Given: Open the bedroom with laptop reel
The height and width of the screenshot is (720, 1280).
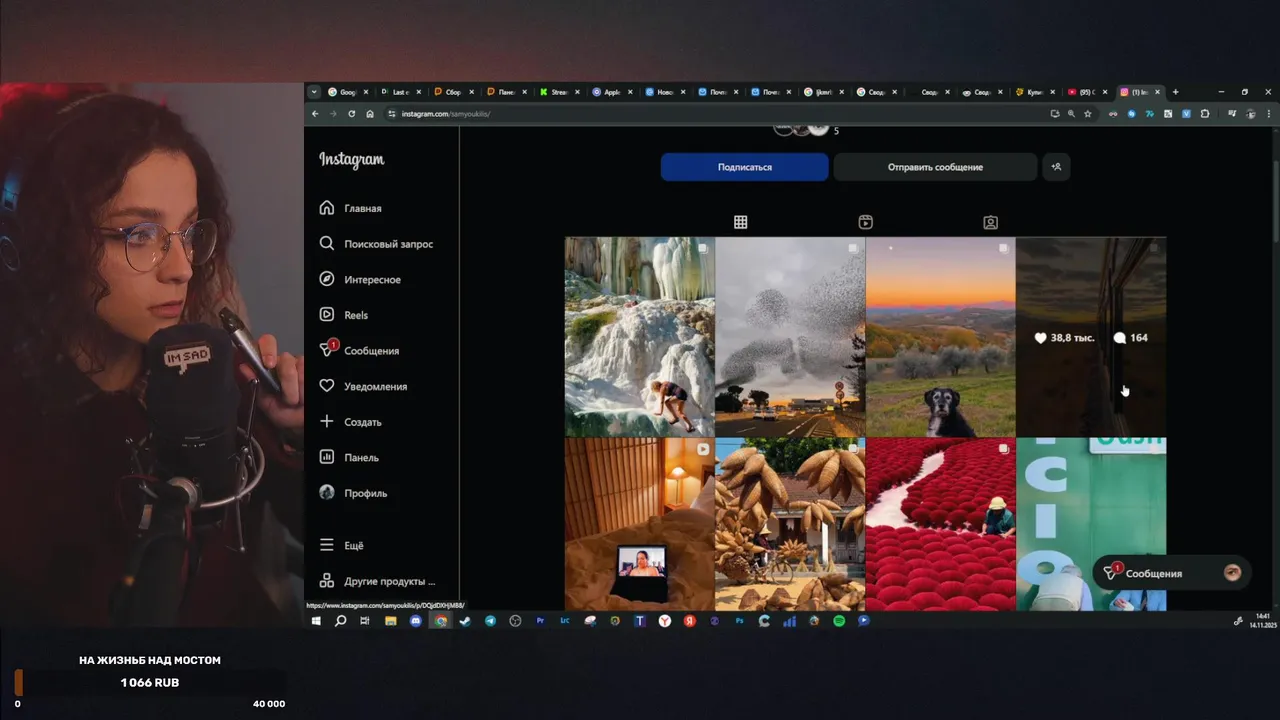Looking at the screenshot, I should [639, 524].
